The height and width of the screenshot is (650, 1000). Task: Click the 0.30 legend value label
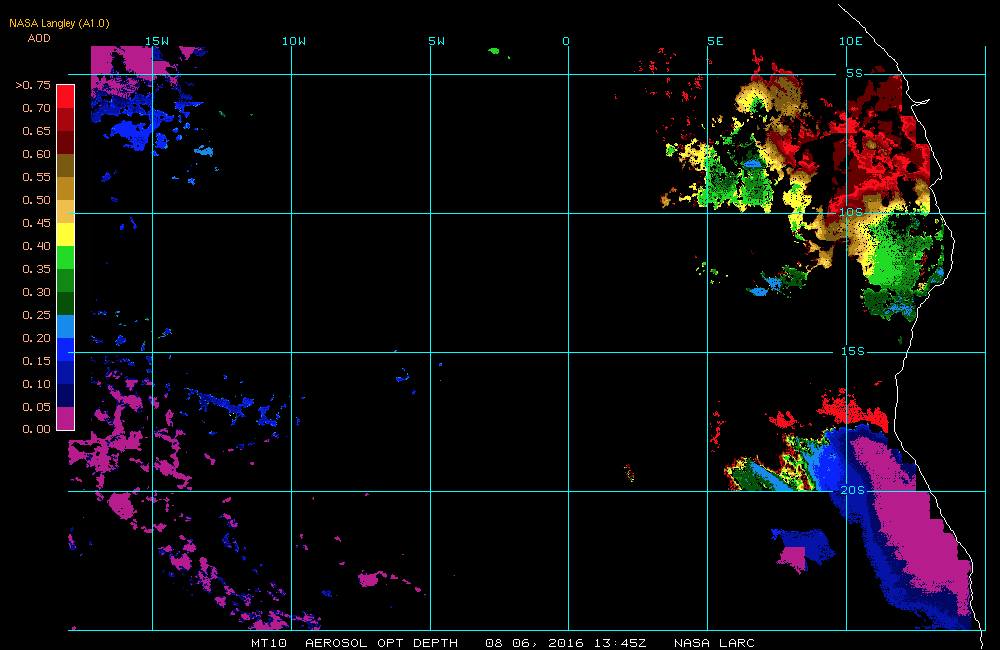coord(36,292)
